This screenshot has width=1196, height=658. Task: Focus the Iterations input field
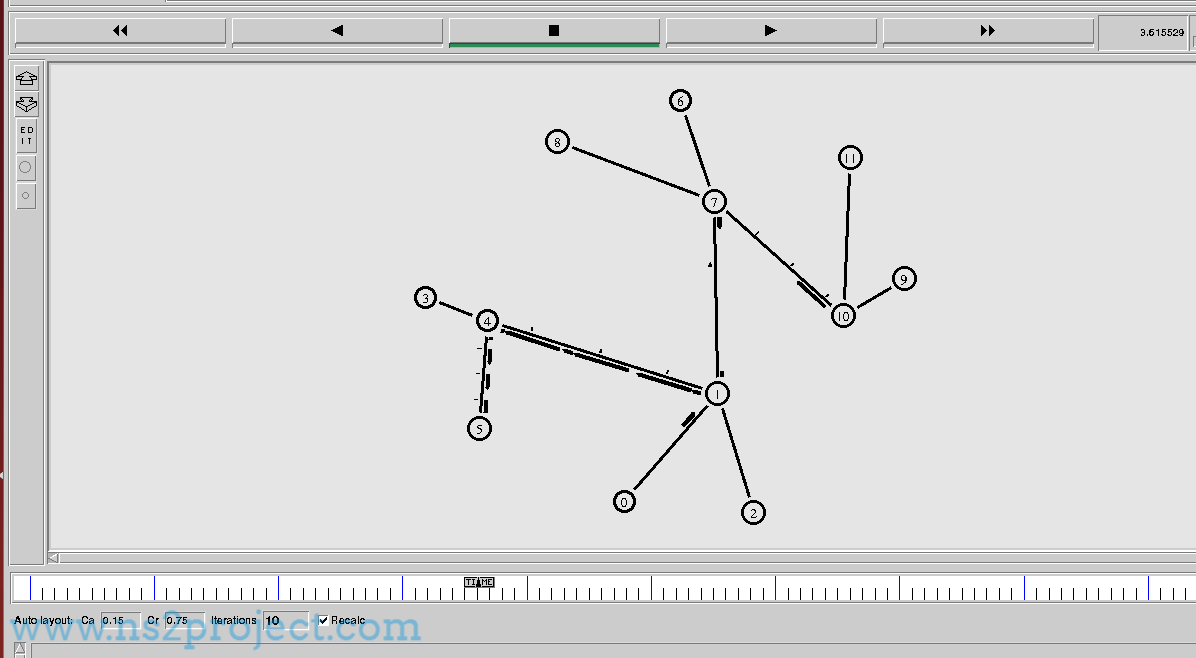[286, 620]
